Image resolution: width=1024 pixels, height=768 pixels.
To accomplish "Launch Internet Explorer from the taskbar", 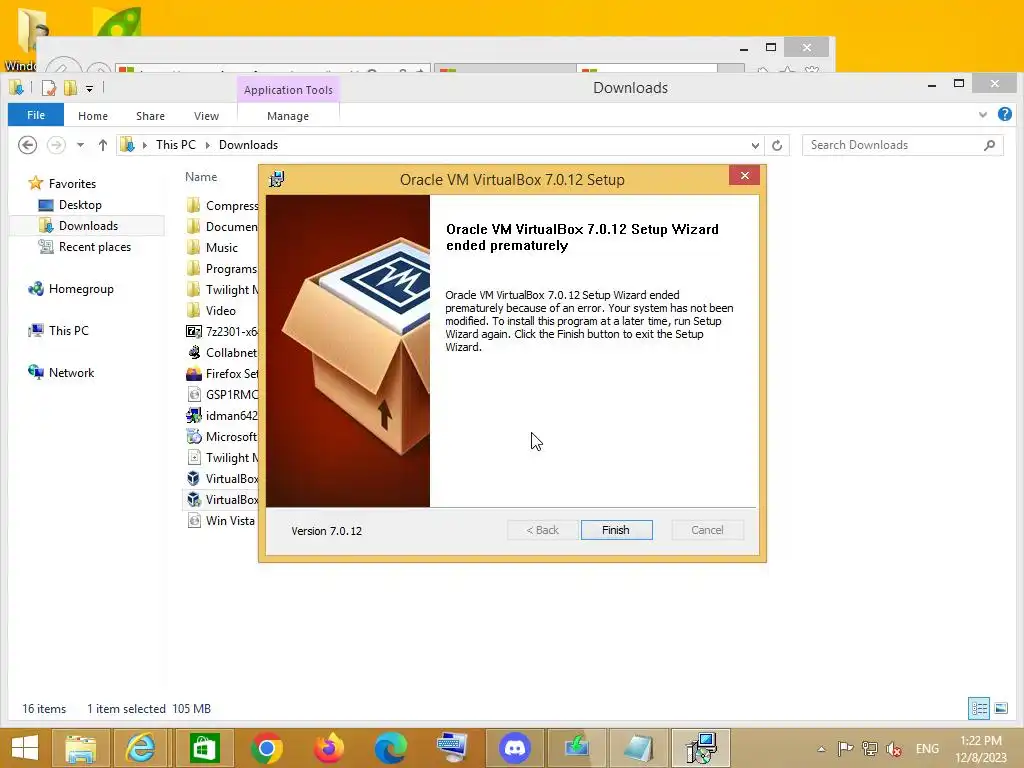I will point(142,748).
